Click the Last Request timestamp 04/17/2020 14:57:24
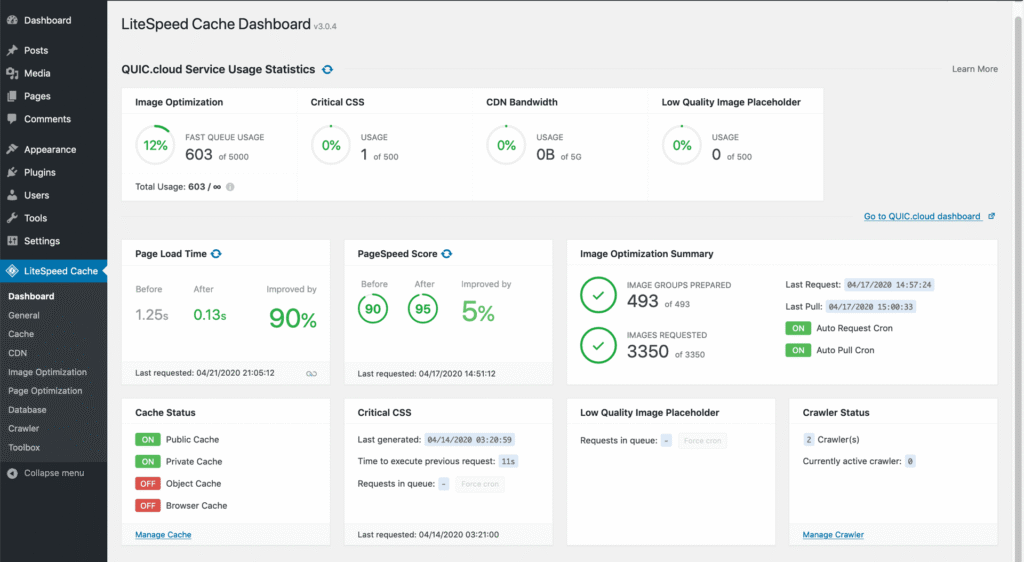Viewport: 1024px width, 562px height. coord(889,285)
